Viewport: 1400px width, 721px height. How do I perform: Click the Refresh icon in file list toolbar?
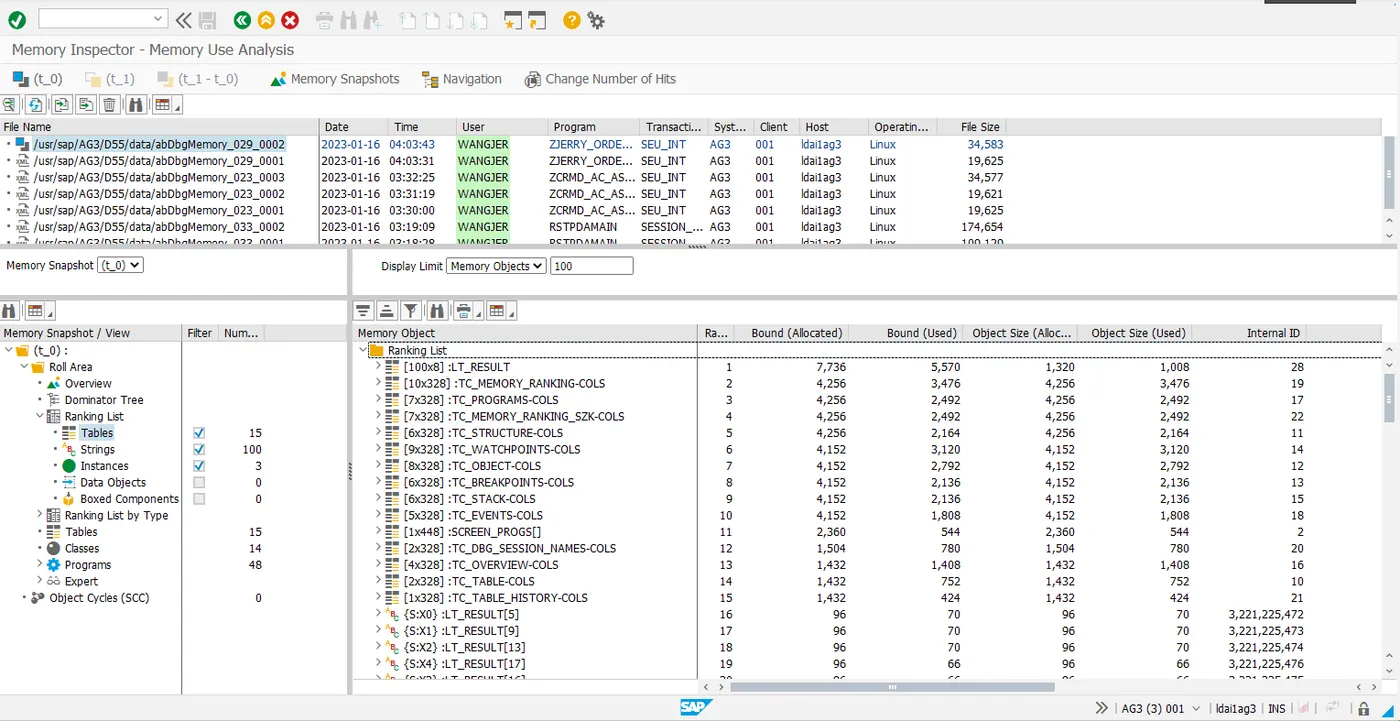[35, 105]
